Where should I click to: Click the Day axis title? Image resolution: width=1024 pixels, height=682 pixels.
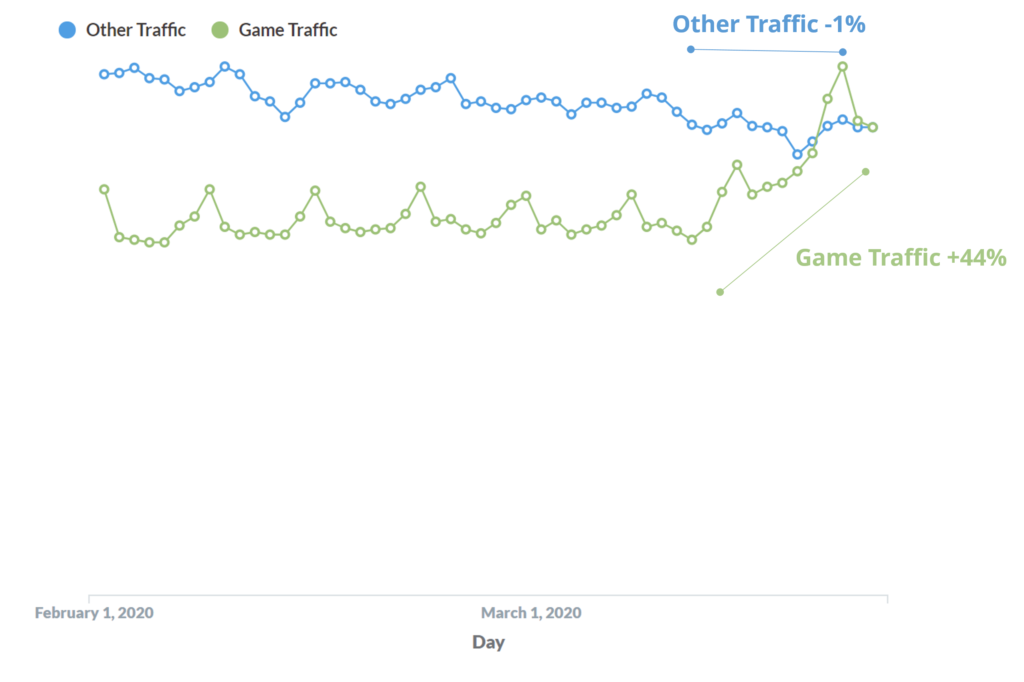tap(488, 642)
